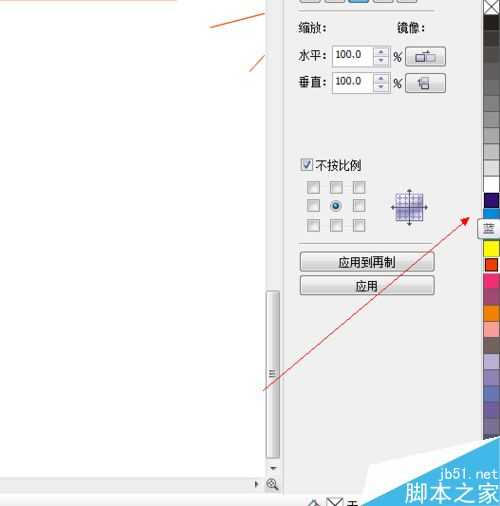Select the bottom-right anchor point box
This screenshot has height=506, width=500.
359,225
